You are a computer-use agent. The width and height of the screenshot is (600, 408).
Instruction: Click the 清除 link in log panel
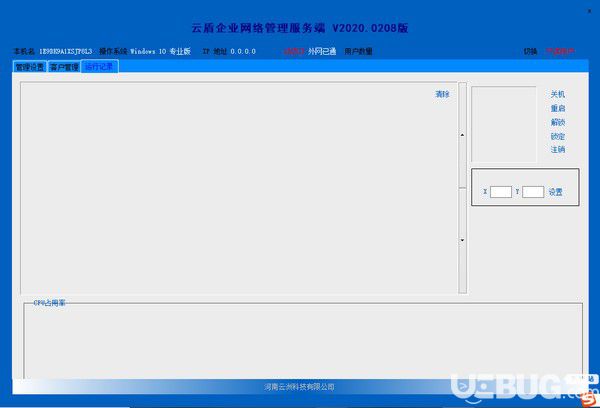point(442,94)
